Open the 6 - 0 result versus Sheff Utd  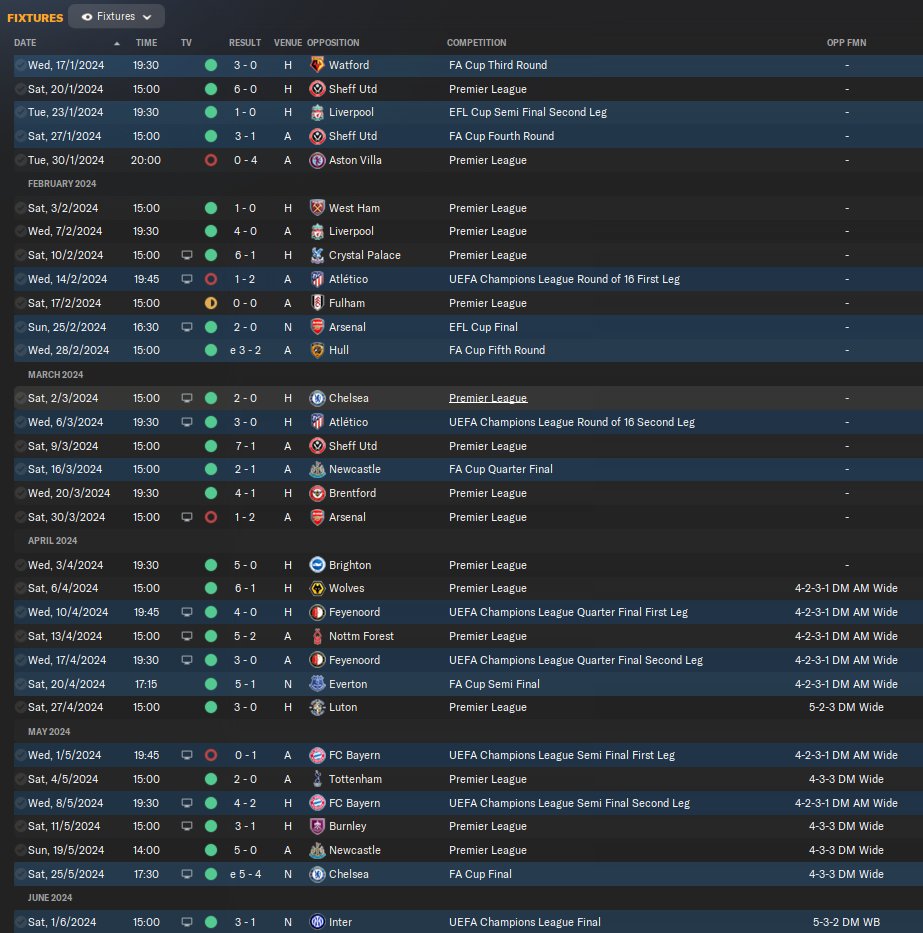click(245, 89)
